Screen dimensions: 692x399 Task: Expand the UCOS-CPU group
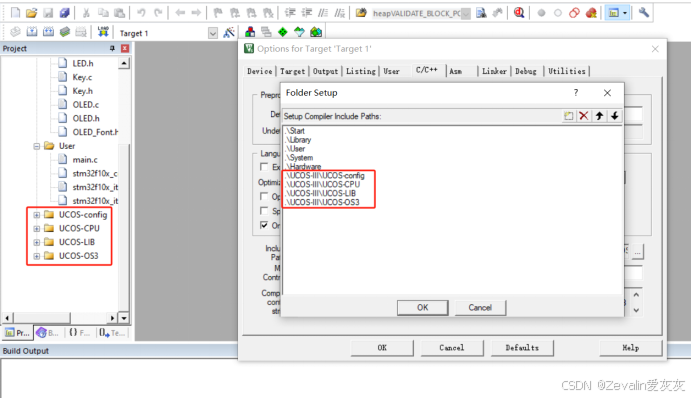[37, 229]
